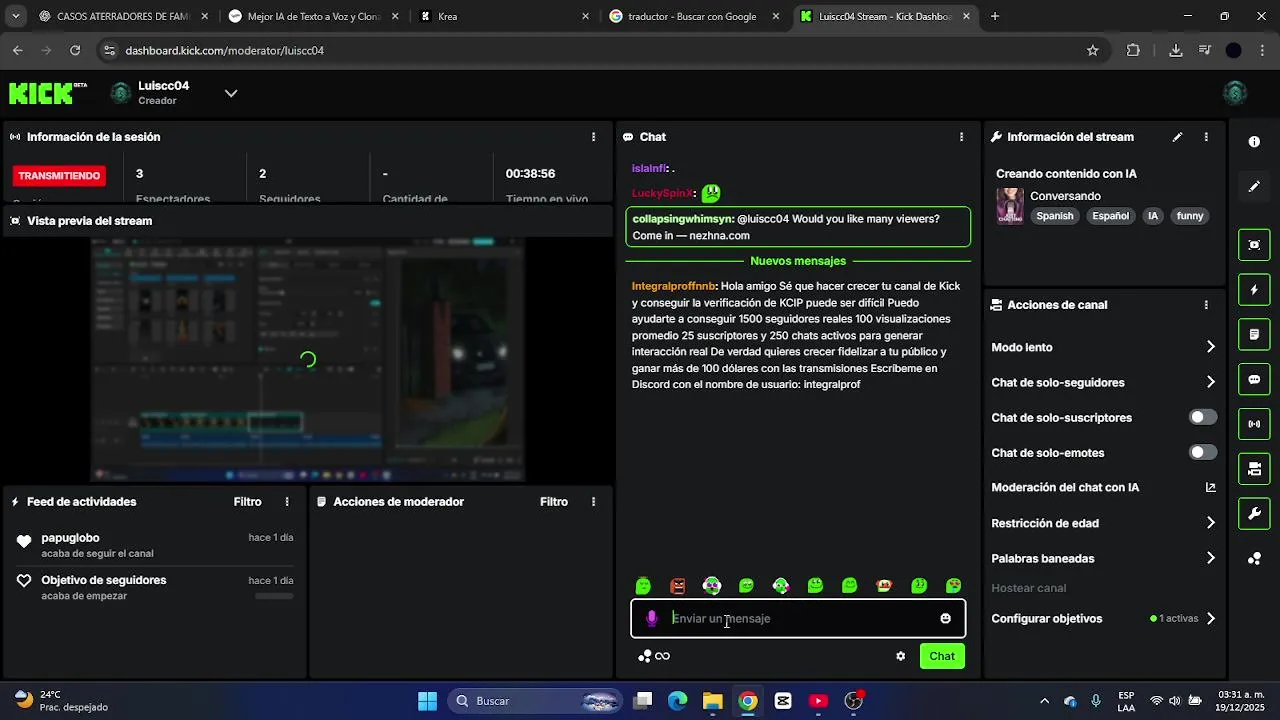Screen dimensions: 1280x720
Task: Switch to Mejor IA de Texto a Voz tab
Action: (314, 16)
